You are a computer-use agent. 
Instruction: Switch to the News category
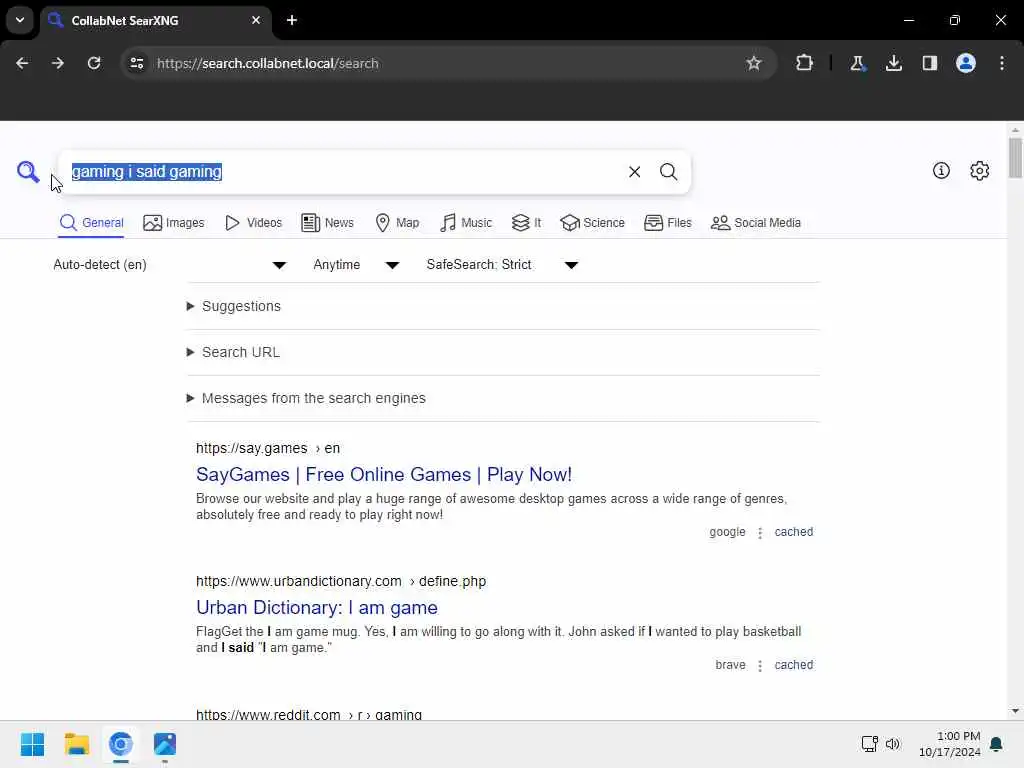(327, 223)
